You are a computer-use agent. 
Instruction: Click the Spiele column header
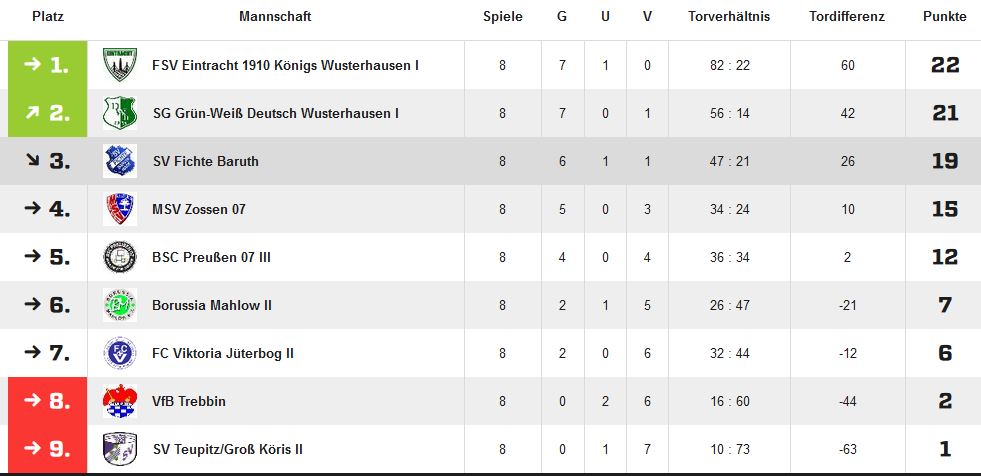coord(502,17)
